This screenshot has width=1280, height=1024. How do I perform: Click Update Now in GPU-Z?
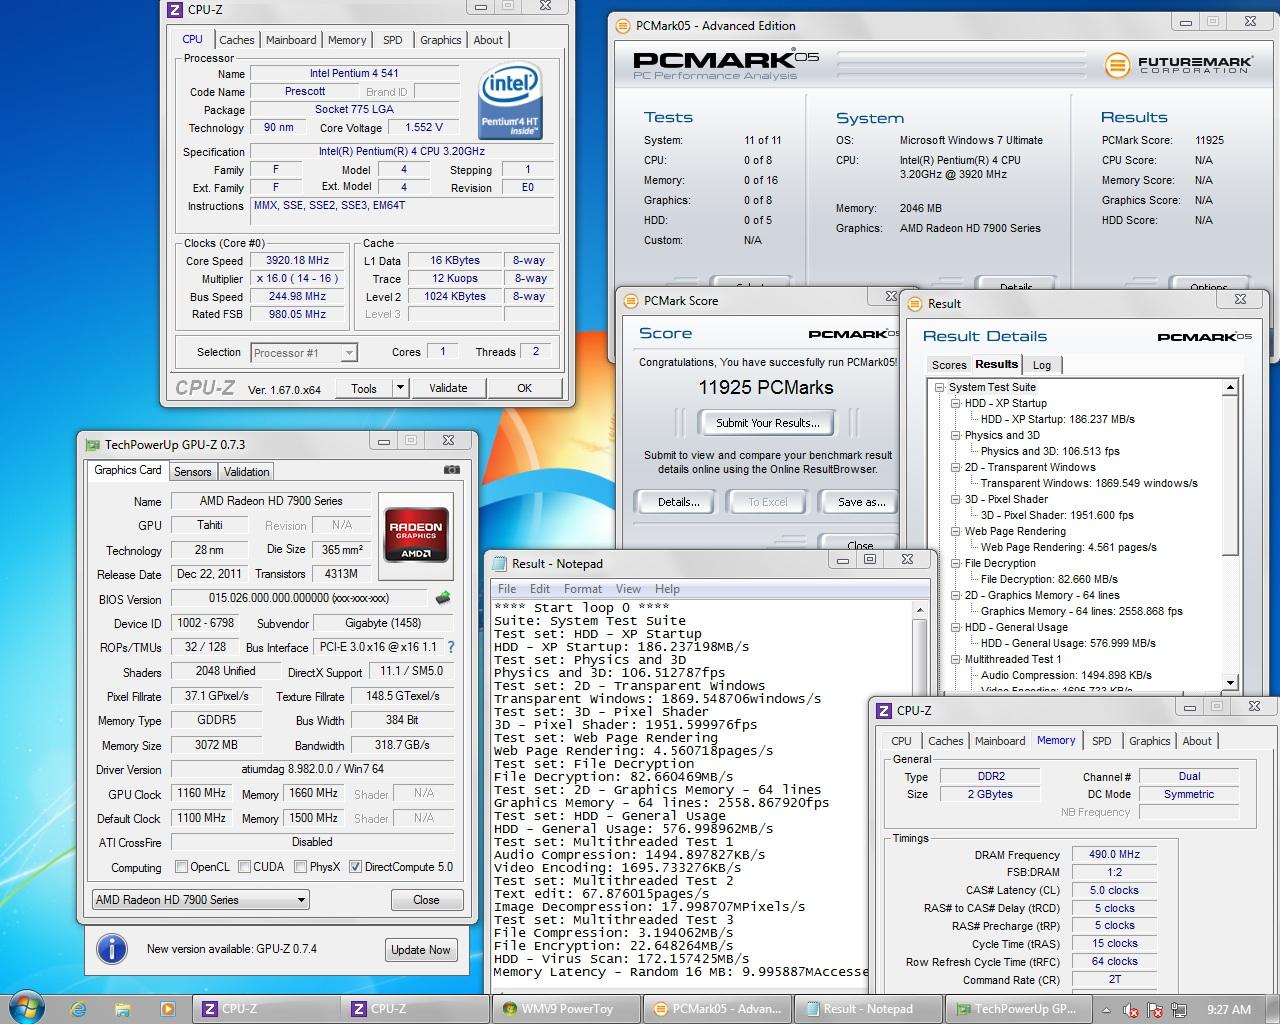click(x=421, y=950)
